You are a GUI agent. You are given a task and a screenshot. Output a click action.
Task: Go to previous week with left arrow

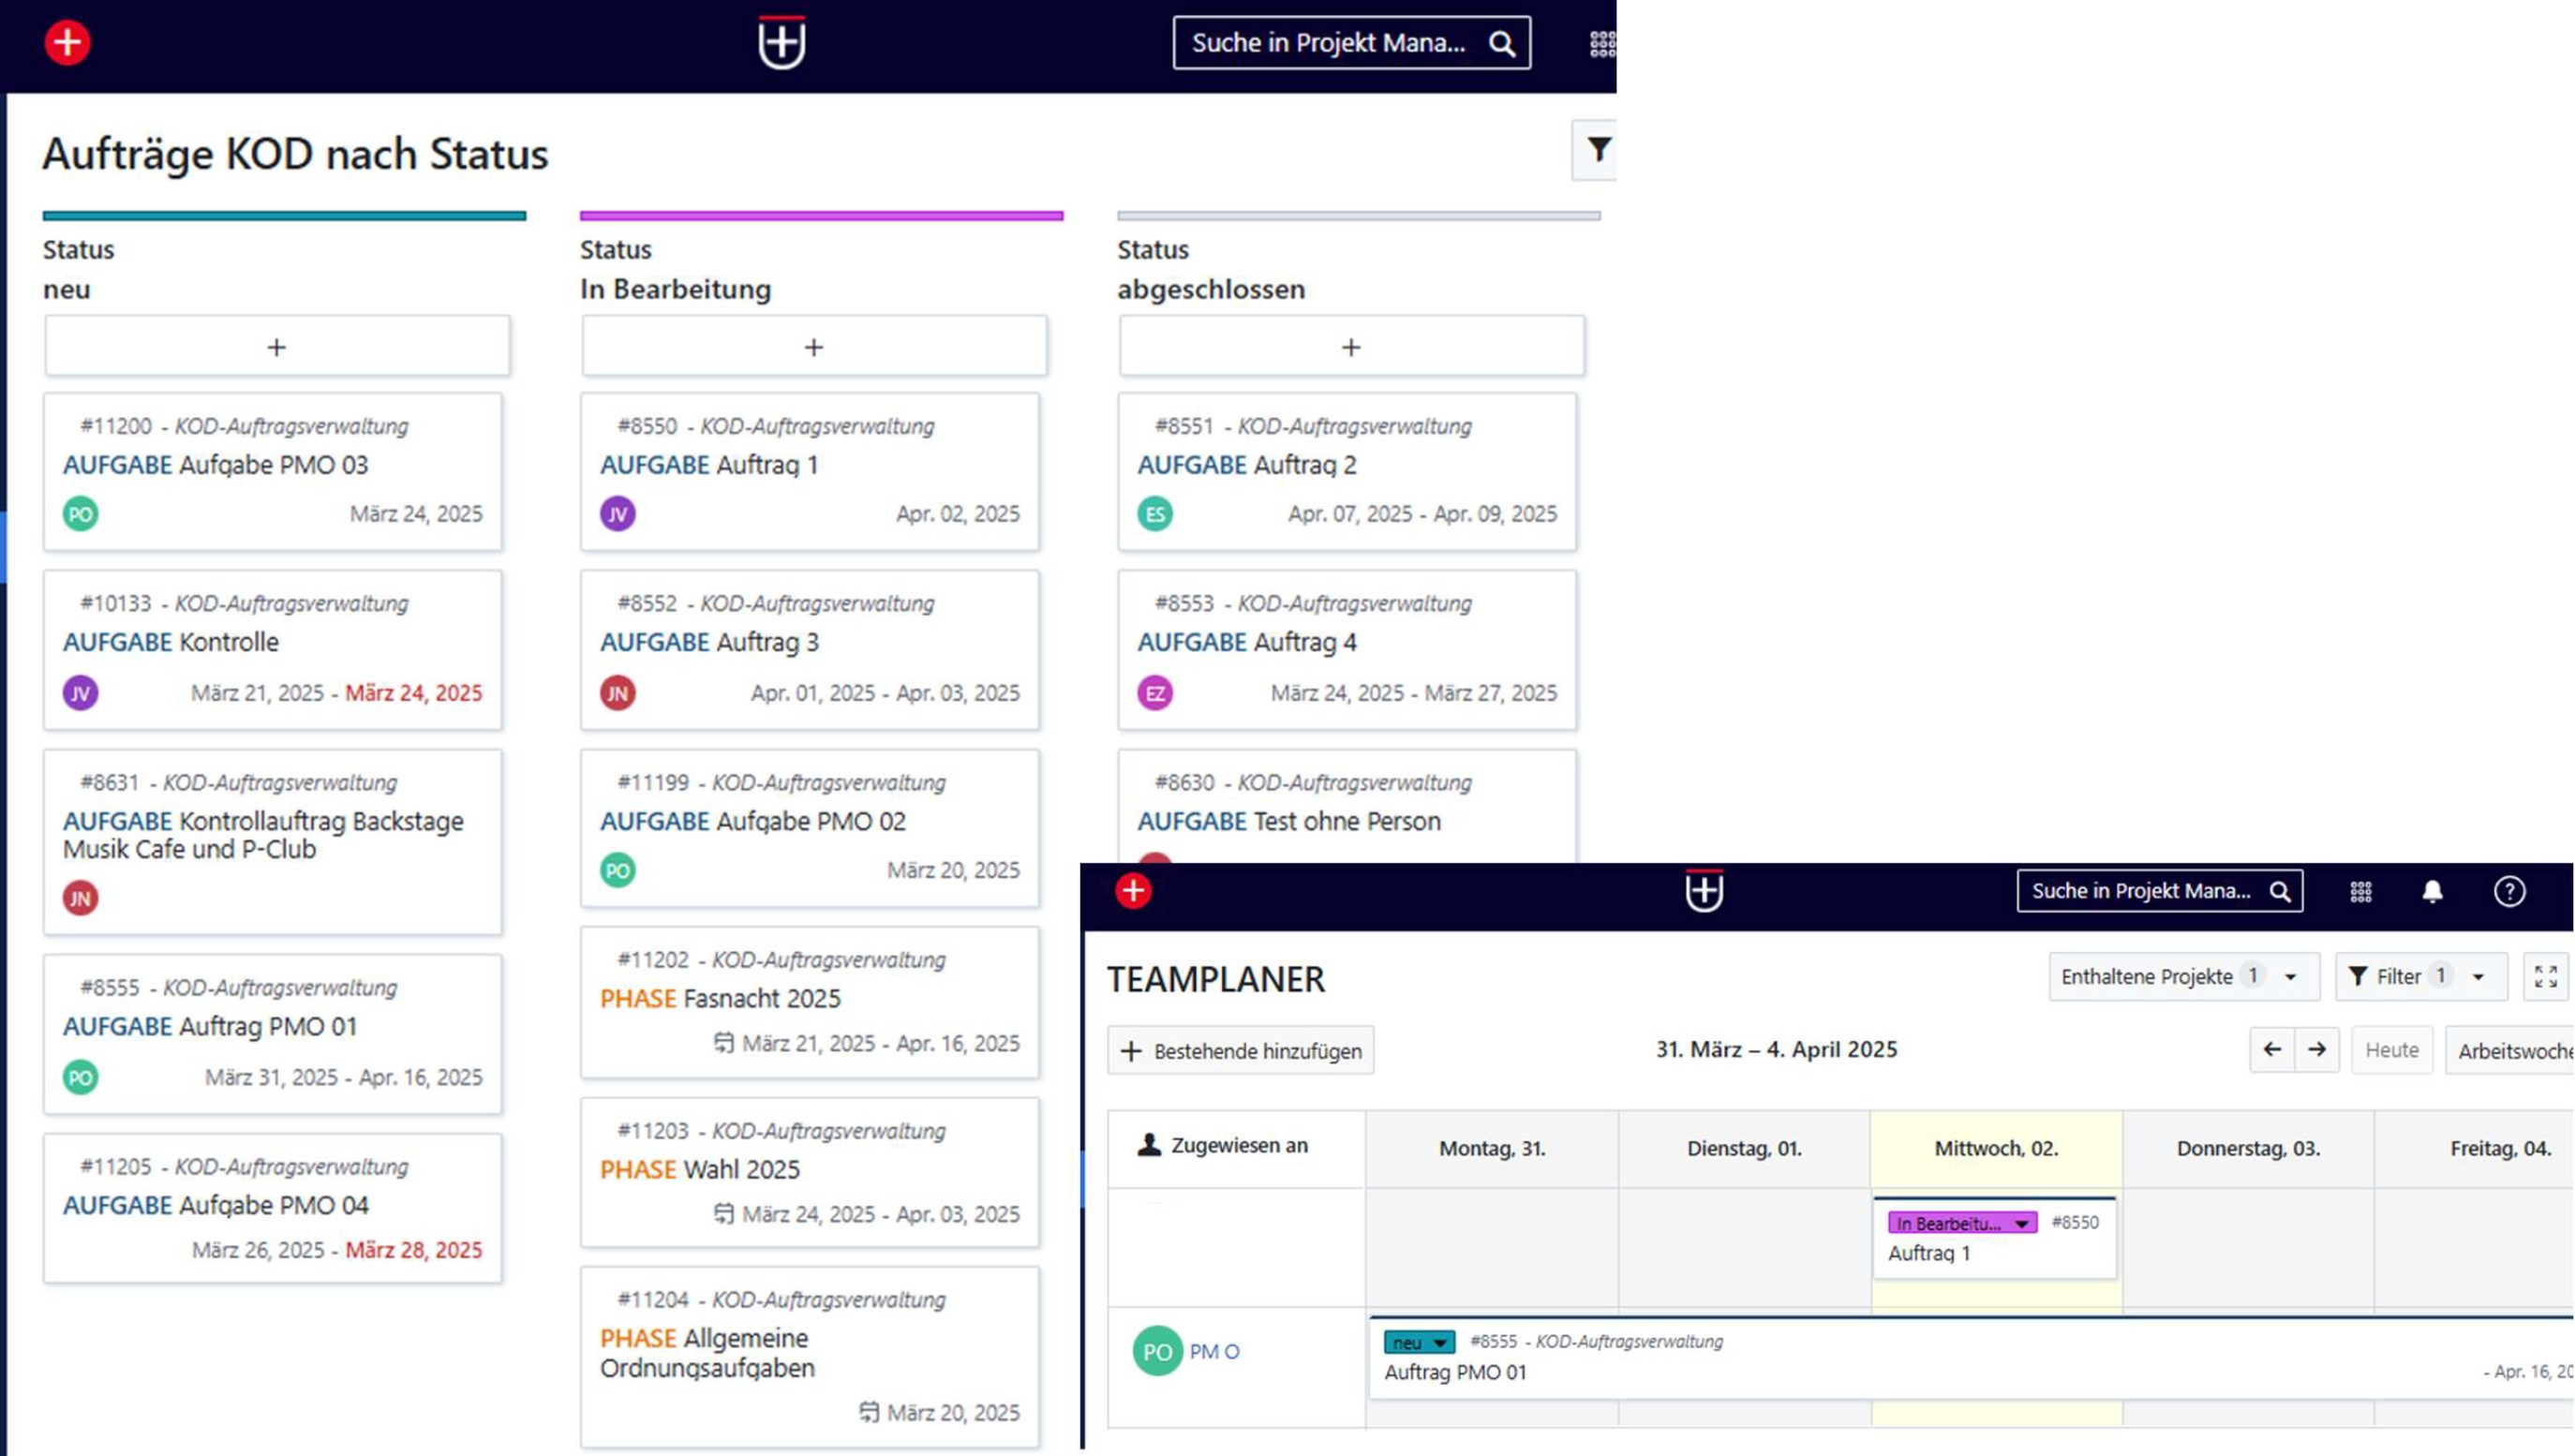tap(2272, 1050)
